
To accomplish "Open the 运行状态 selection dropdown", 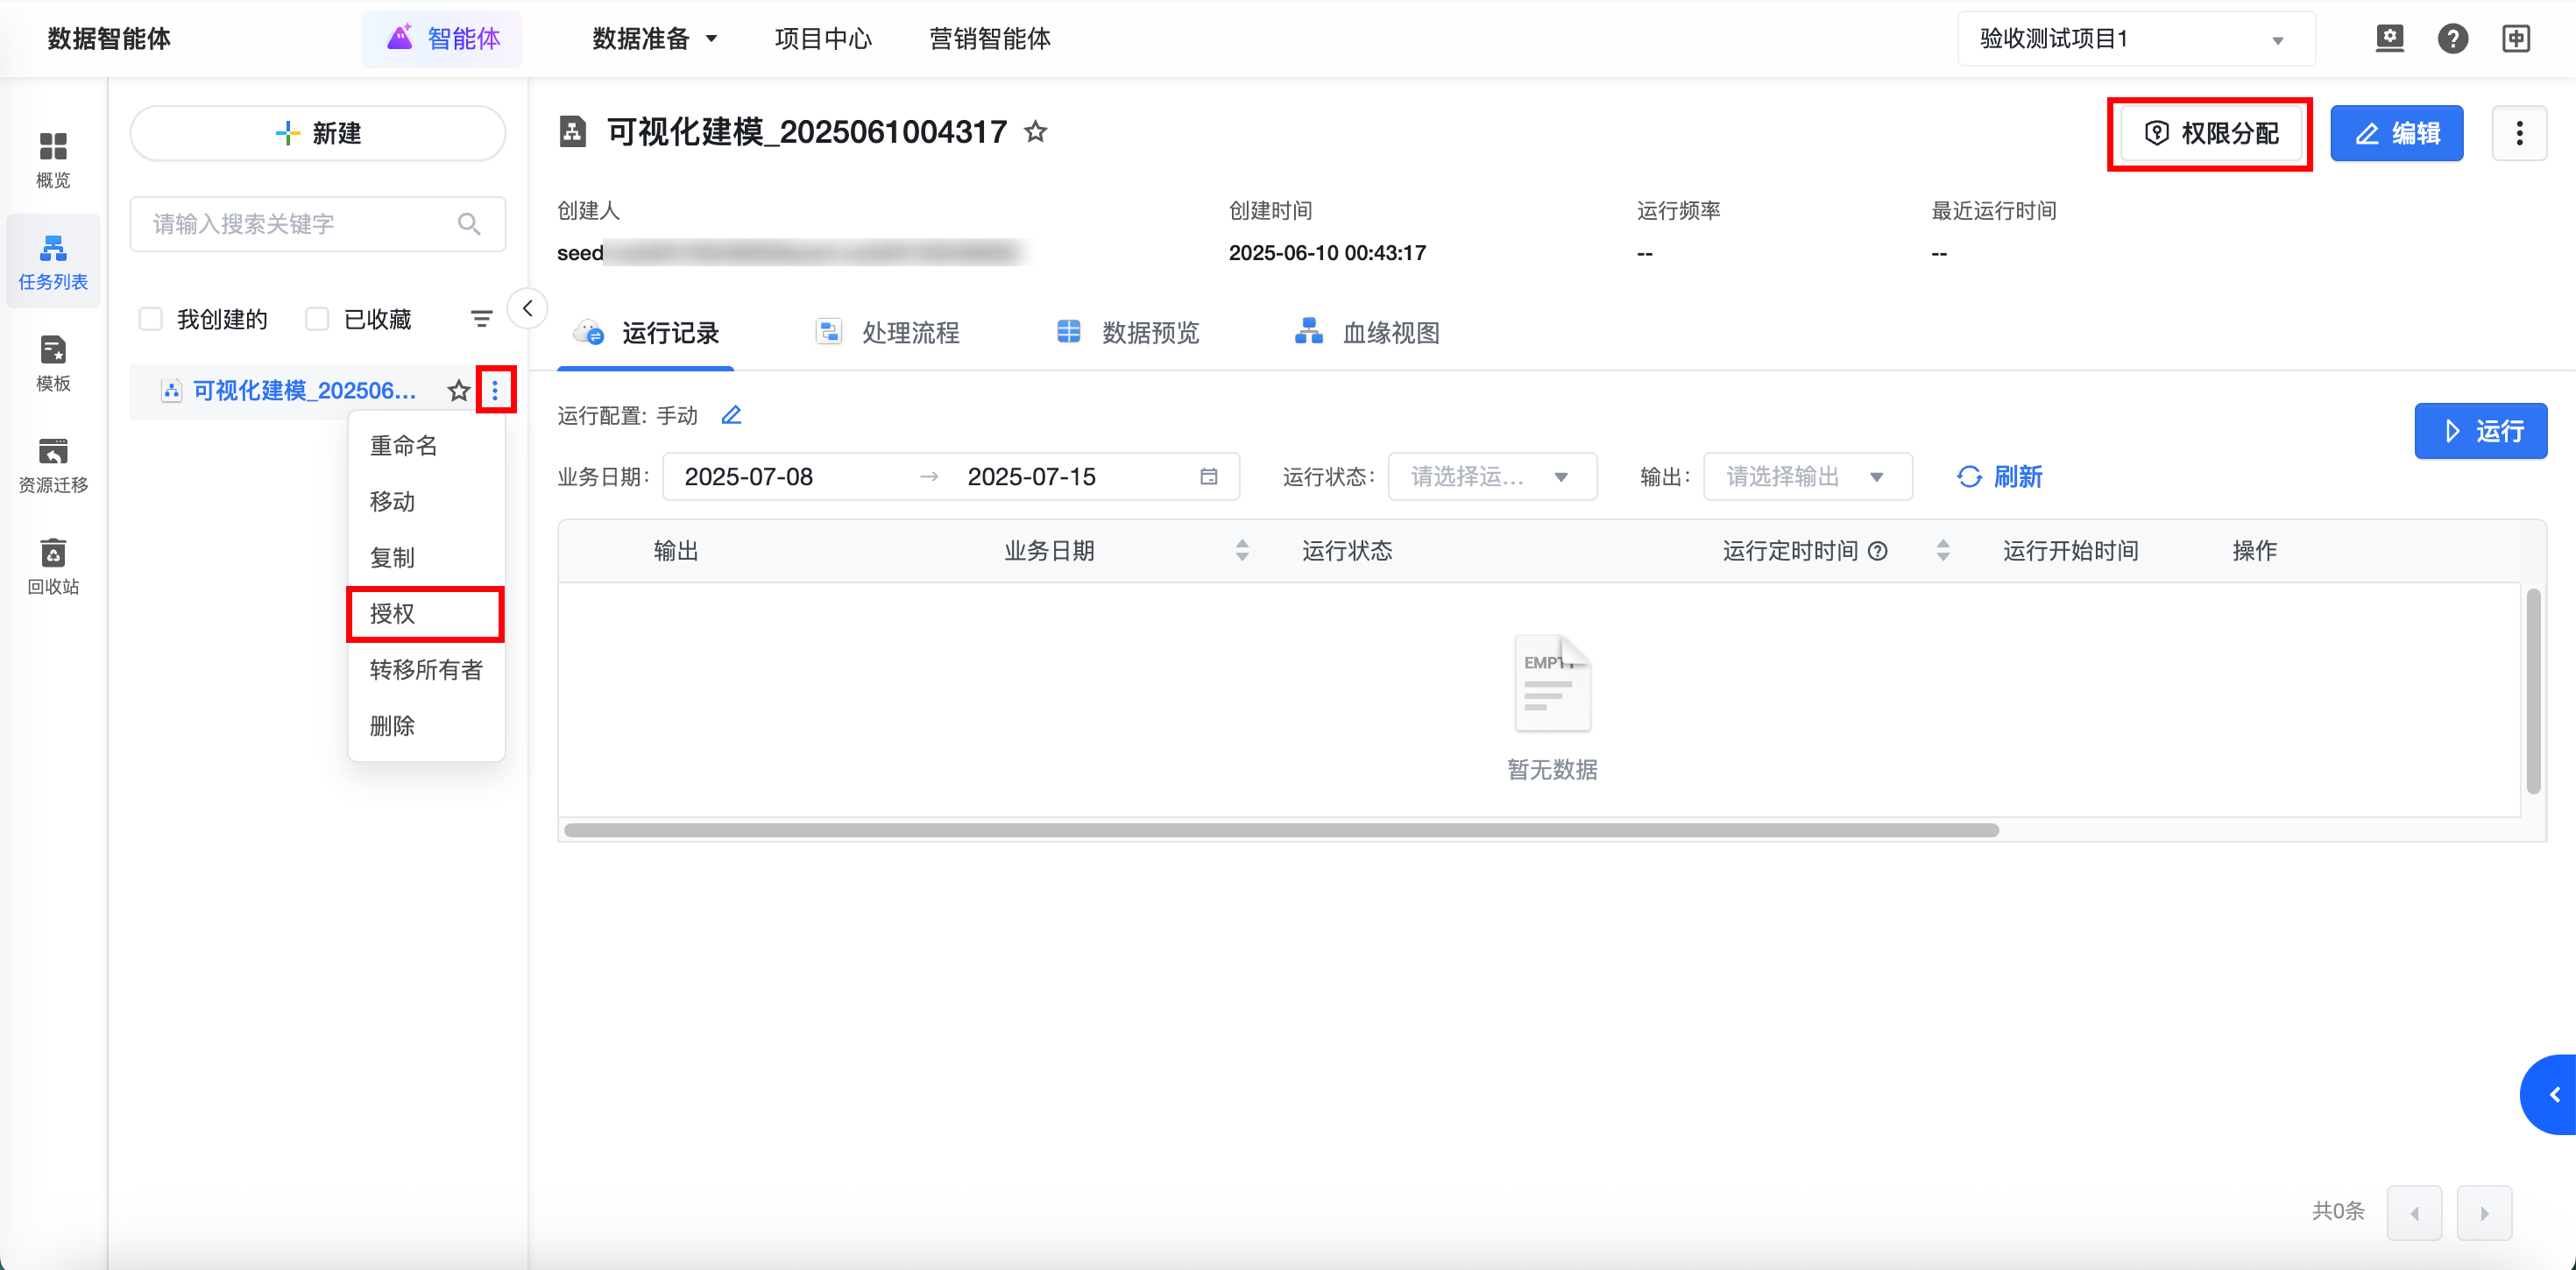I will [x=1491, y=477].
